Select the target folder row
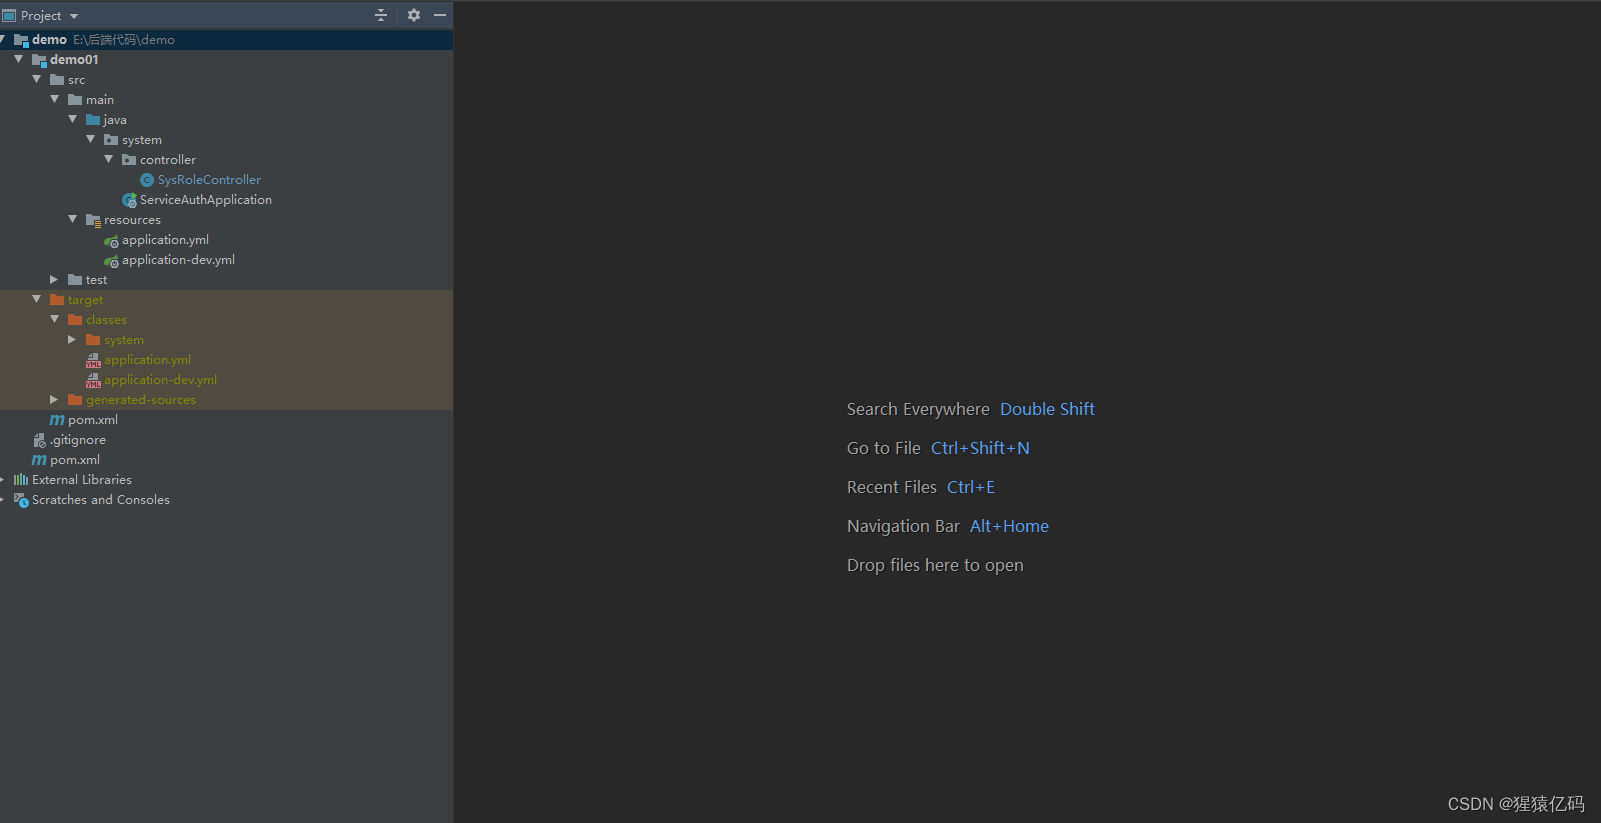Screen dimensions: 1601x823 coord(226,300)
